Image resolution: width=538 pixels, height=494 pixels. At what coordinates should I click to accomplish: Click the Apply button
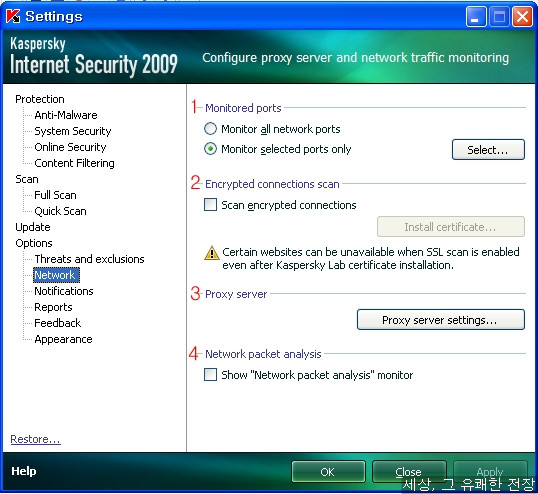[x=490, y=472]
